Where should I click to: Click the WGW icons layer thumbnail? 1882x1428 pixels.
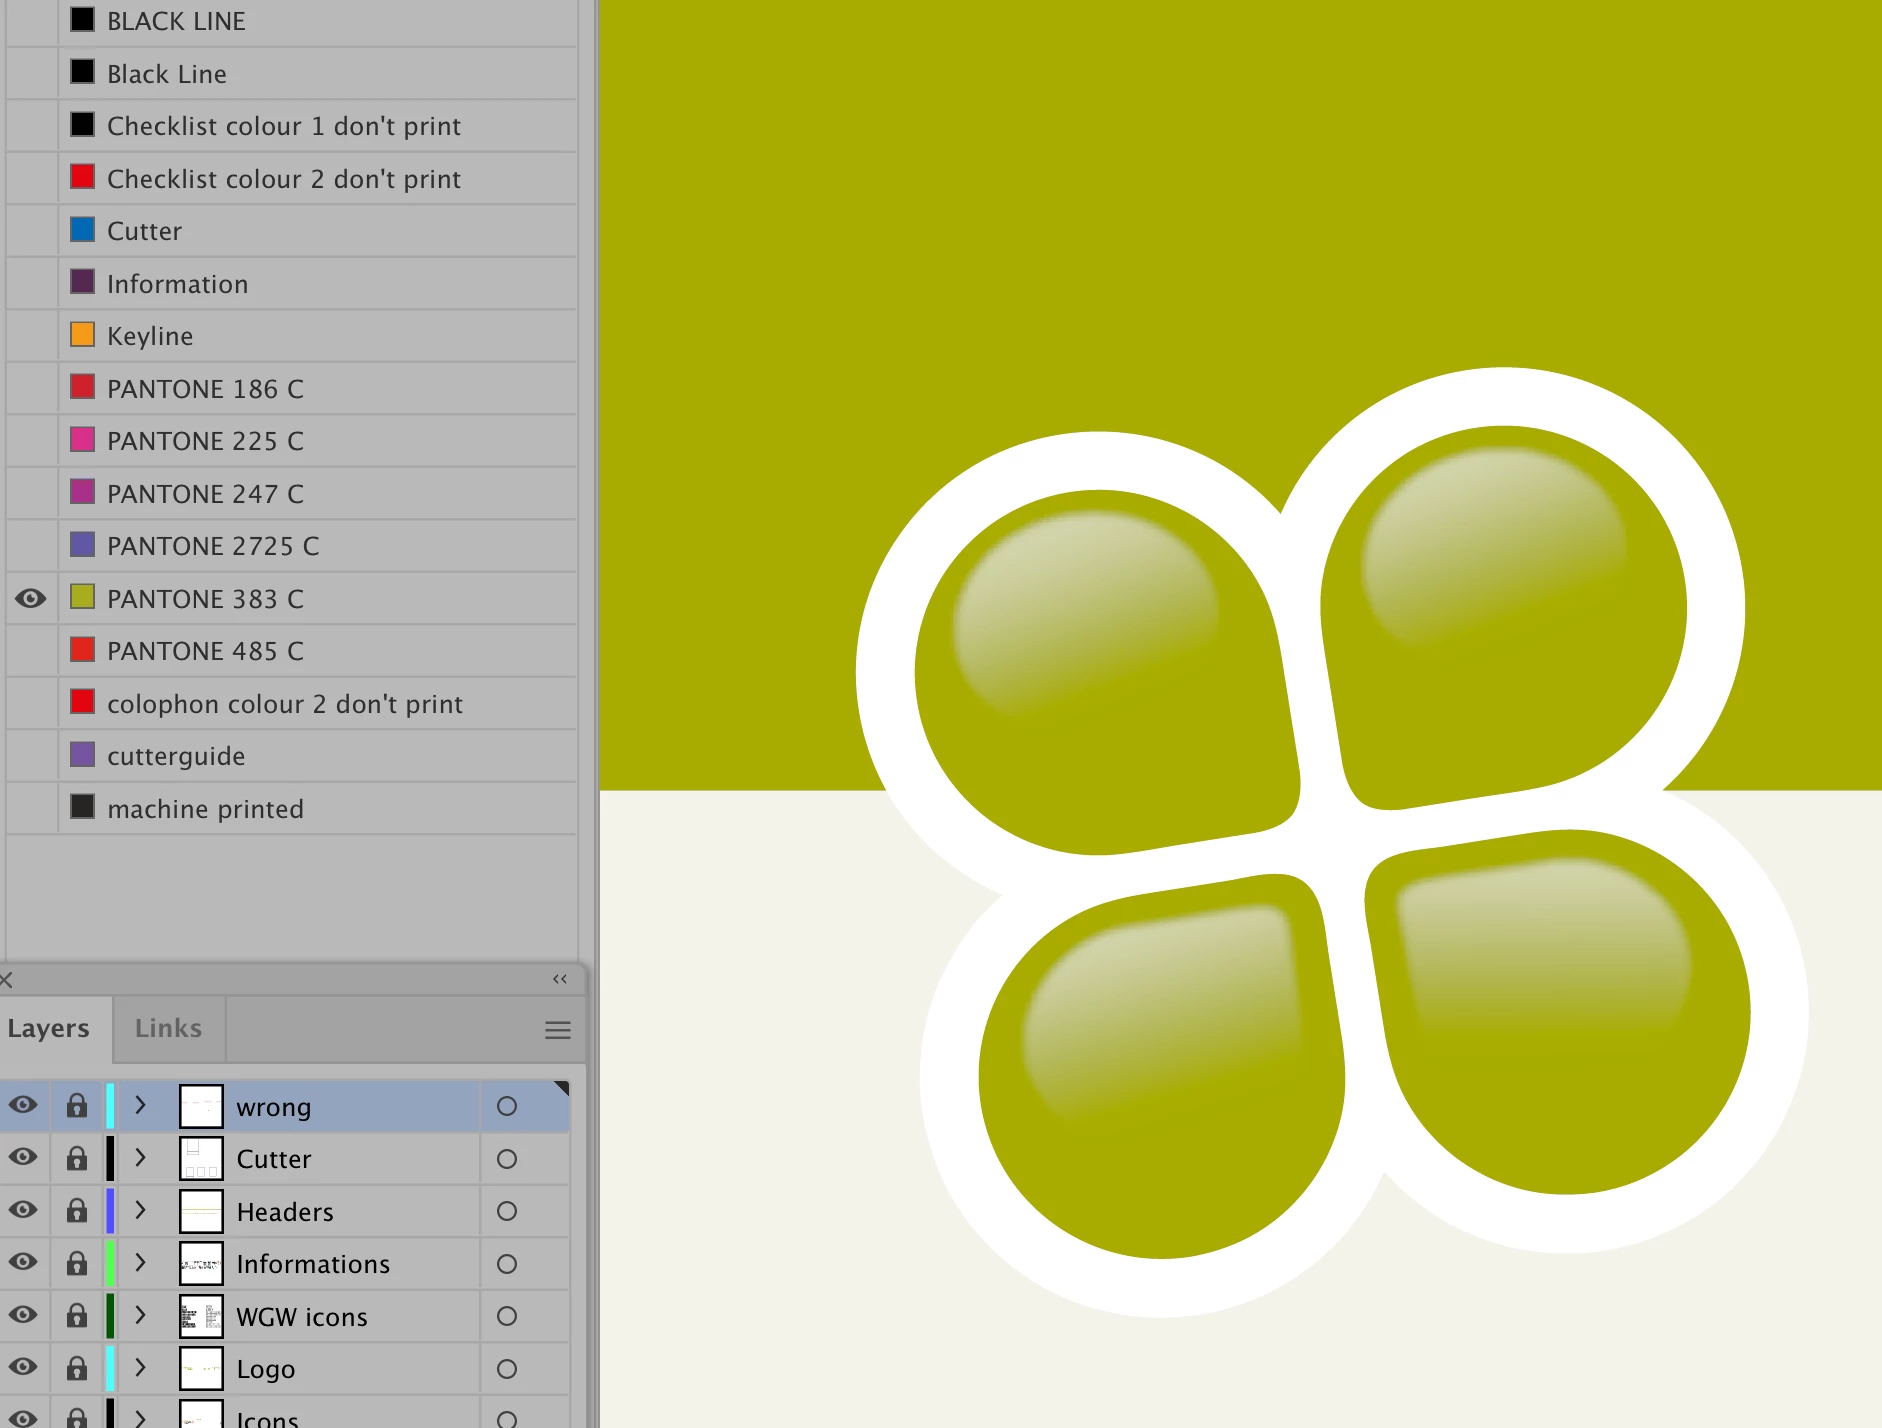pyautogui.click(x=201, y=1316)
